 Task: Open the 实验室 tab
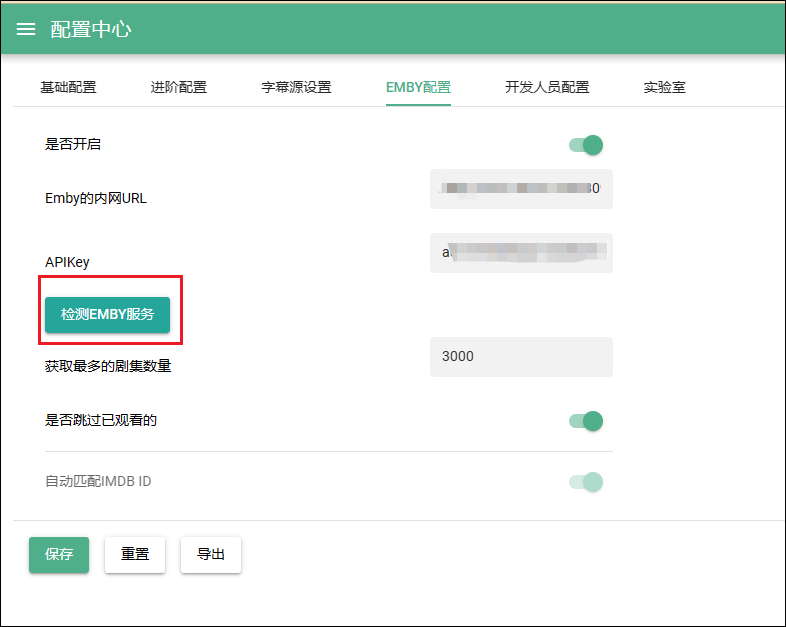[x=664, y=87]
